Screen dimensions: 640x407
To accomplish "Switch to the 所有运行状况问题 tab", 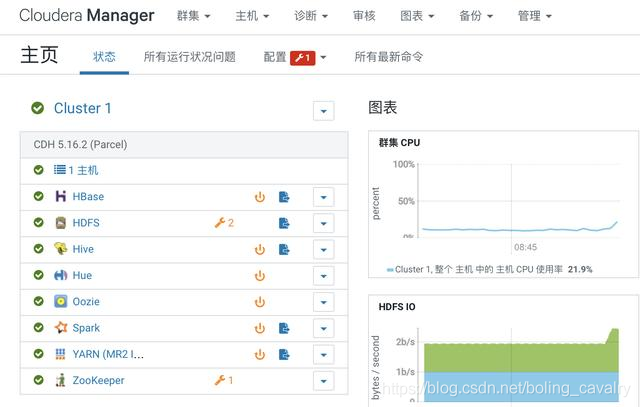I will 190,57.
